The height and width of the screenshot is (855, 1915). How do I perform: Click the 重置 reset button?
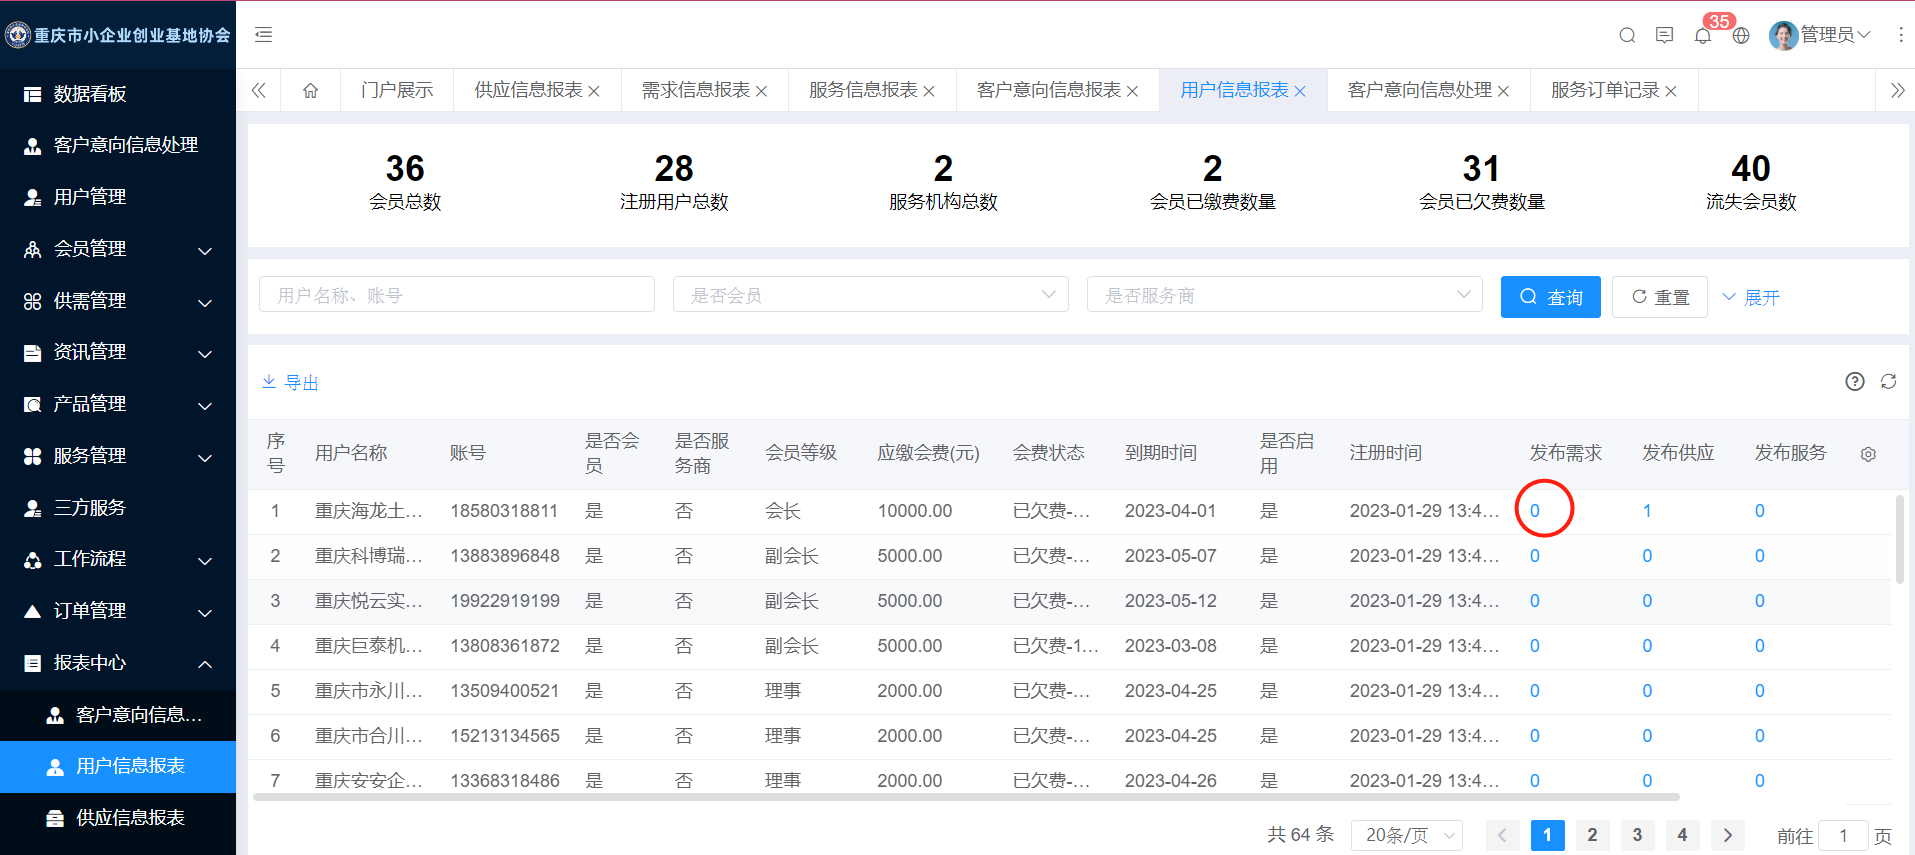(1660, 297)
